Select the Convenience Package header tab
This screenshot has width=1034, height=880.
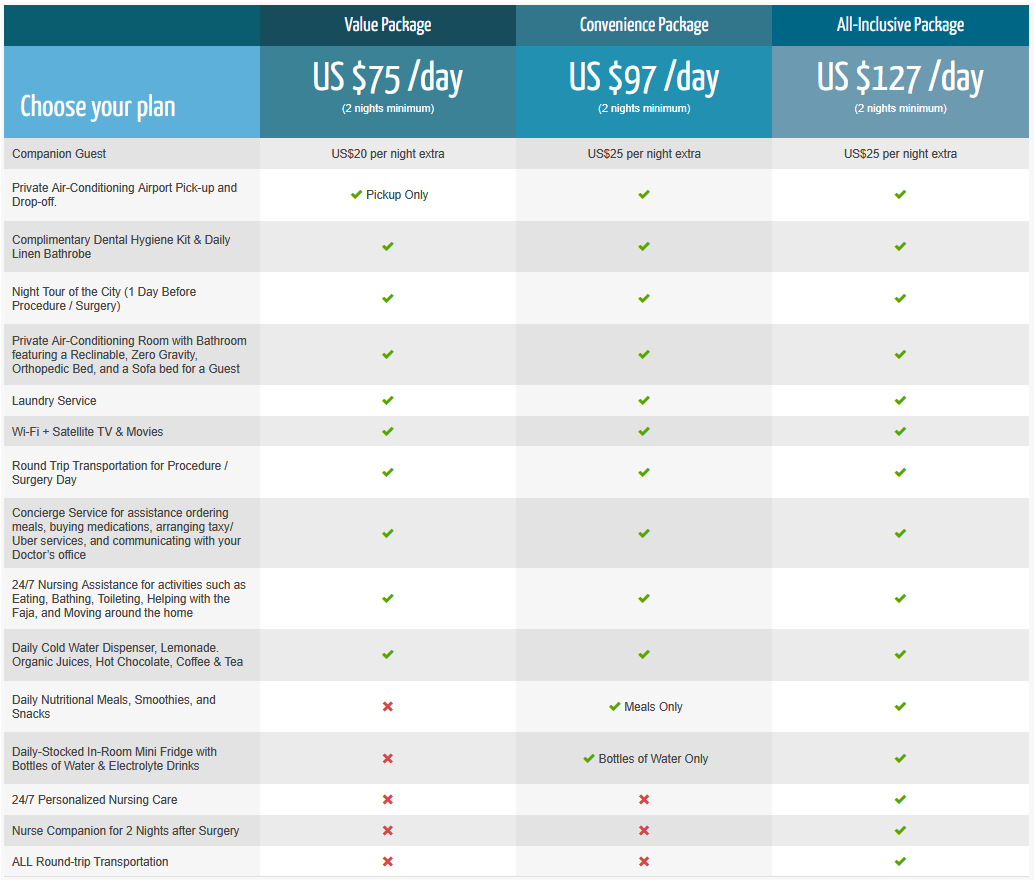pos(644,25)
